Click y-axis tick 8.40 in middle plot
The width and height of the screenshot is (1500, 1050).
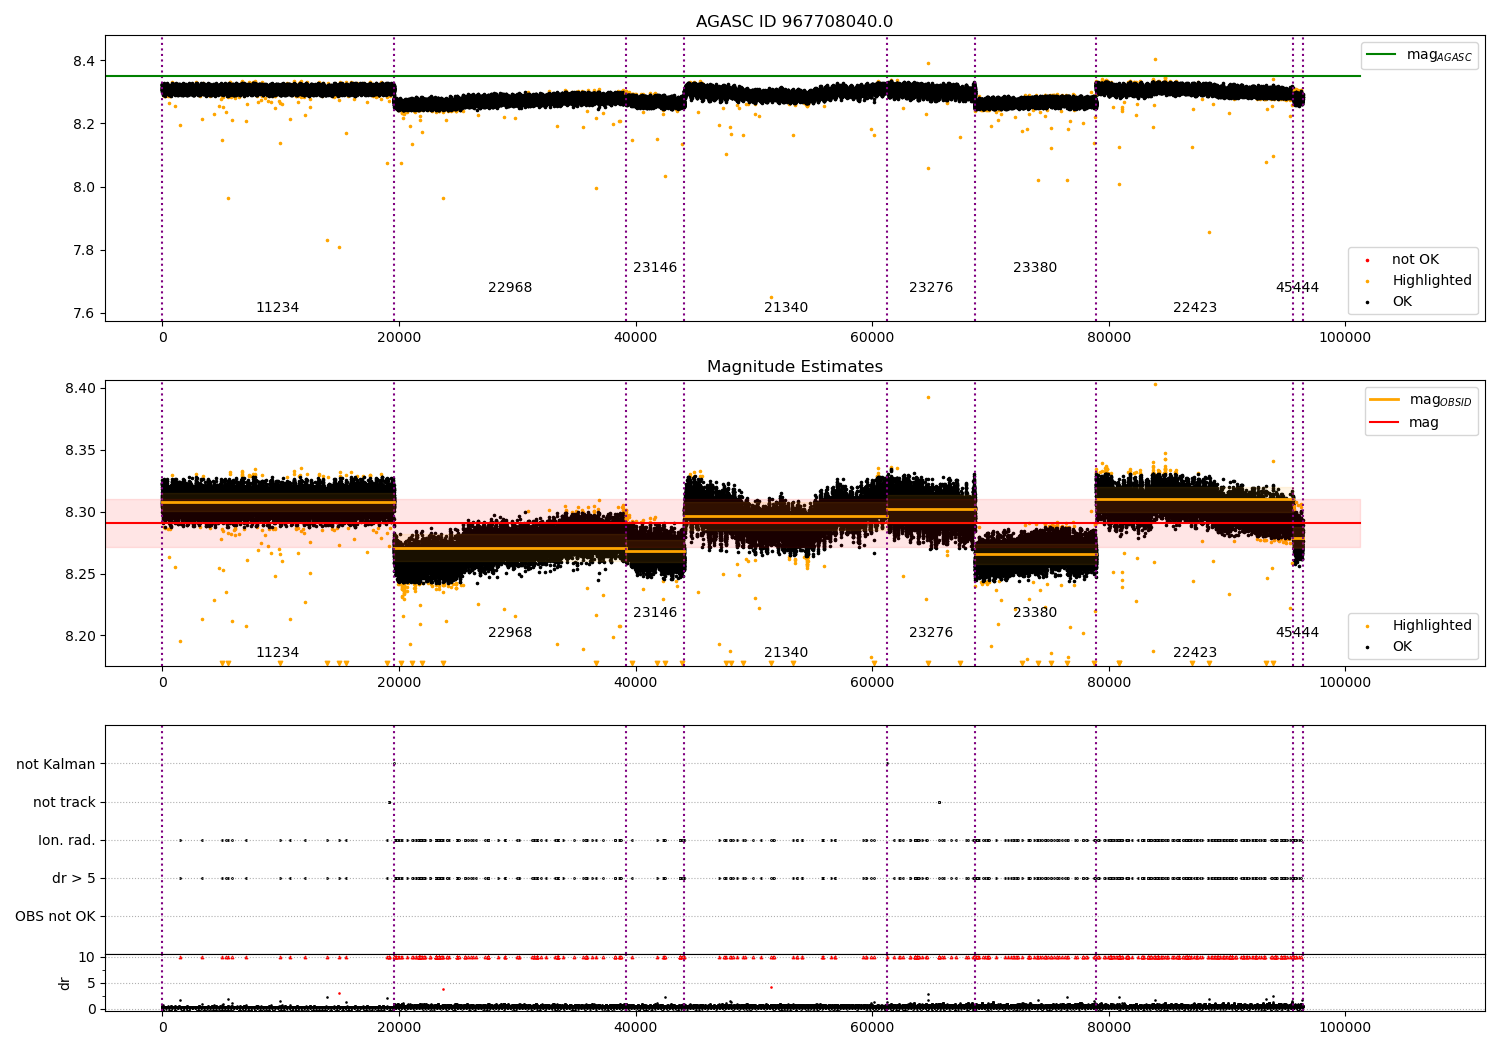80,388
